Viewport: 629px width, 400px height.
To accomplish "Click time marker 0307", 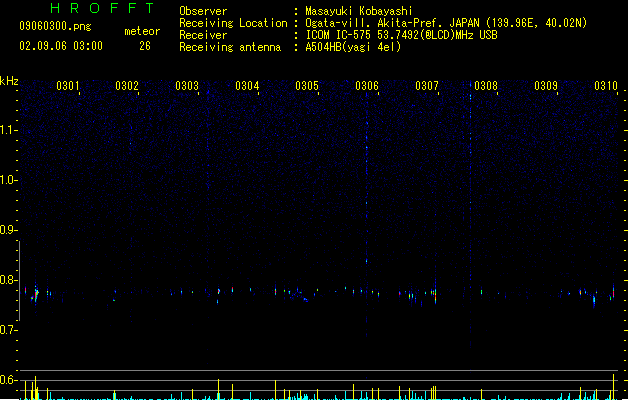I will coord(427,86).
